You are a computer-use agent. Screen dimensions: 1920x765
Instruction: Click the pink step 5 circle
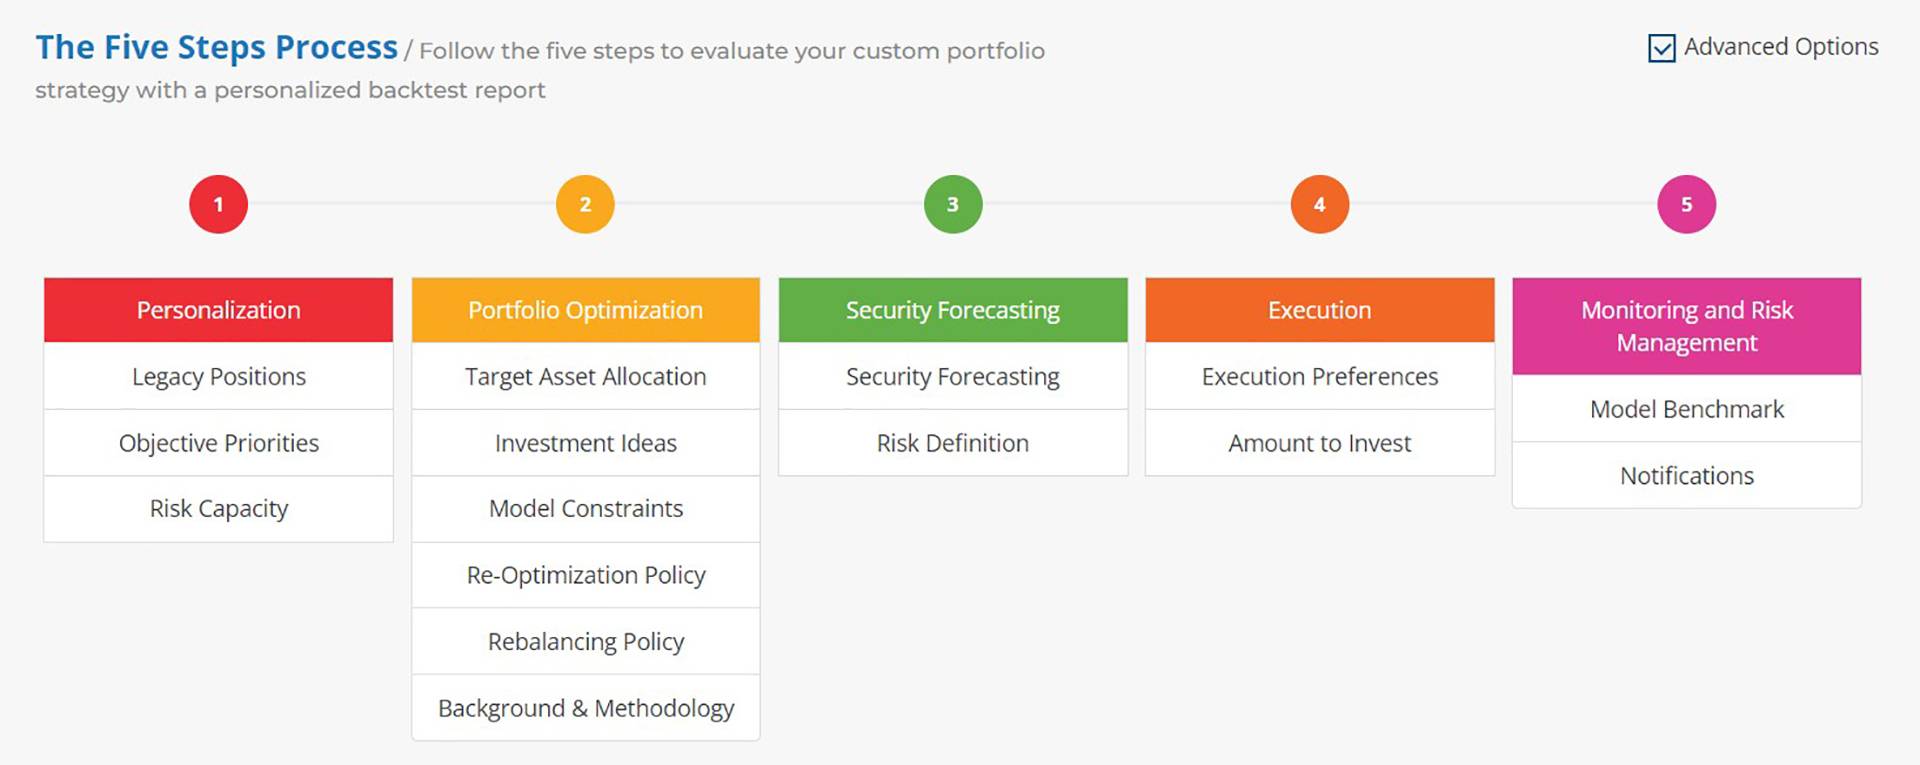point(1686,204)
